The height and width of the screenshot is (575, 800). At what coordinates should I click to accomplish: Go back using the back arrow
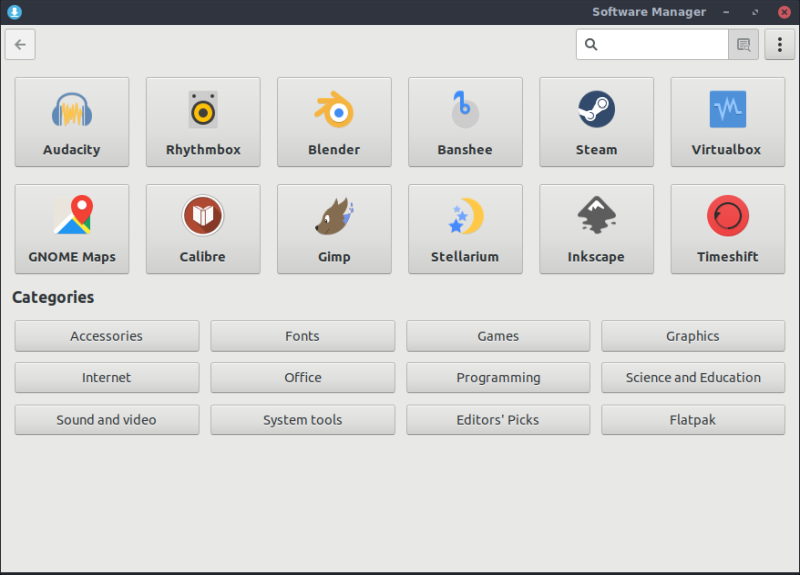(20, 45)
